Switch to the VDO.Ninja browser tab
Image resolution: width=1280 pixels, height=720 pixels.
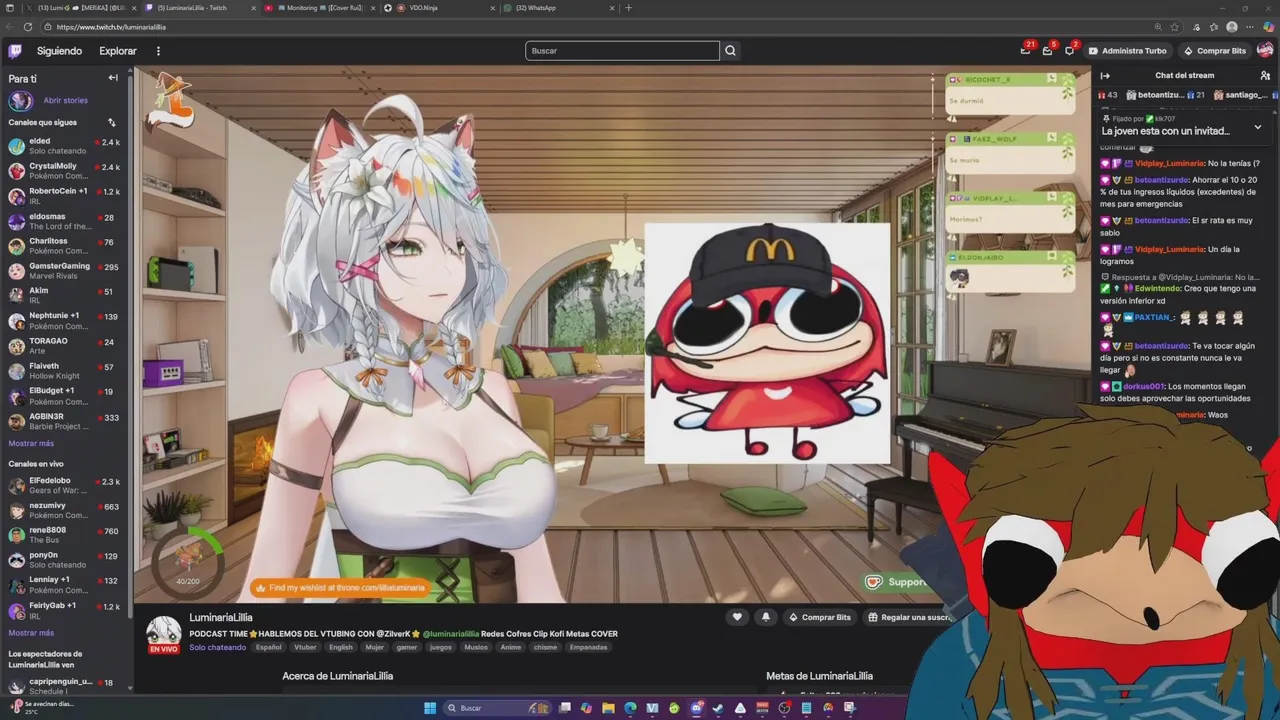(x=438, y=8)
